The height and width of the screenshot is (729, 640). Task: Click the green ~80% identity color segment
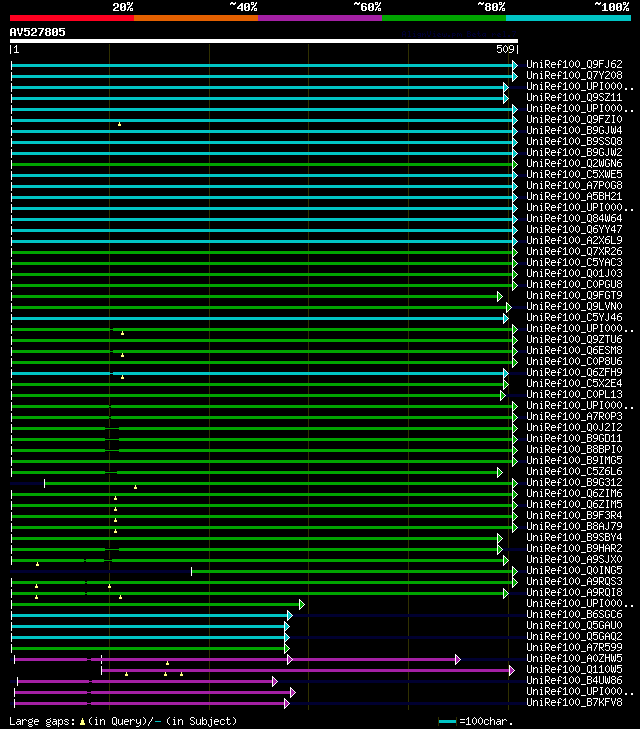coord(444,18)
